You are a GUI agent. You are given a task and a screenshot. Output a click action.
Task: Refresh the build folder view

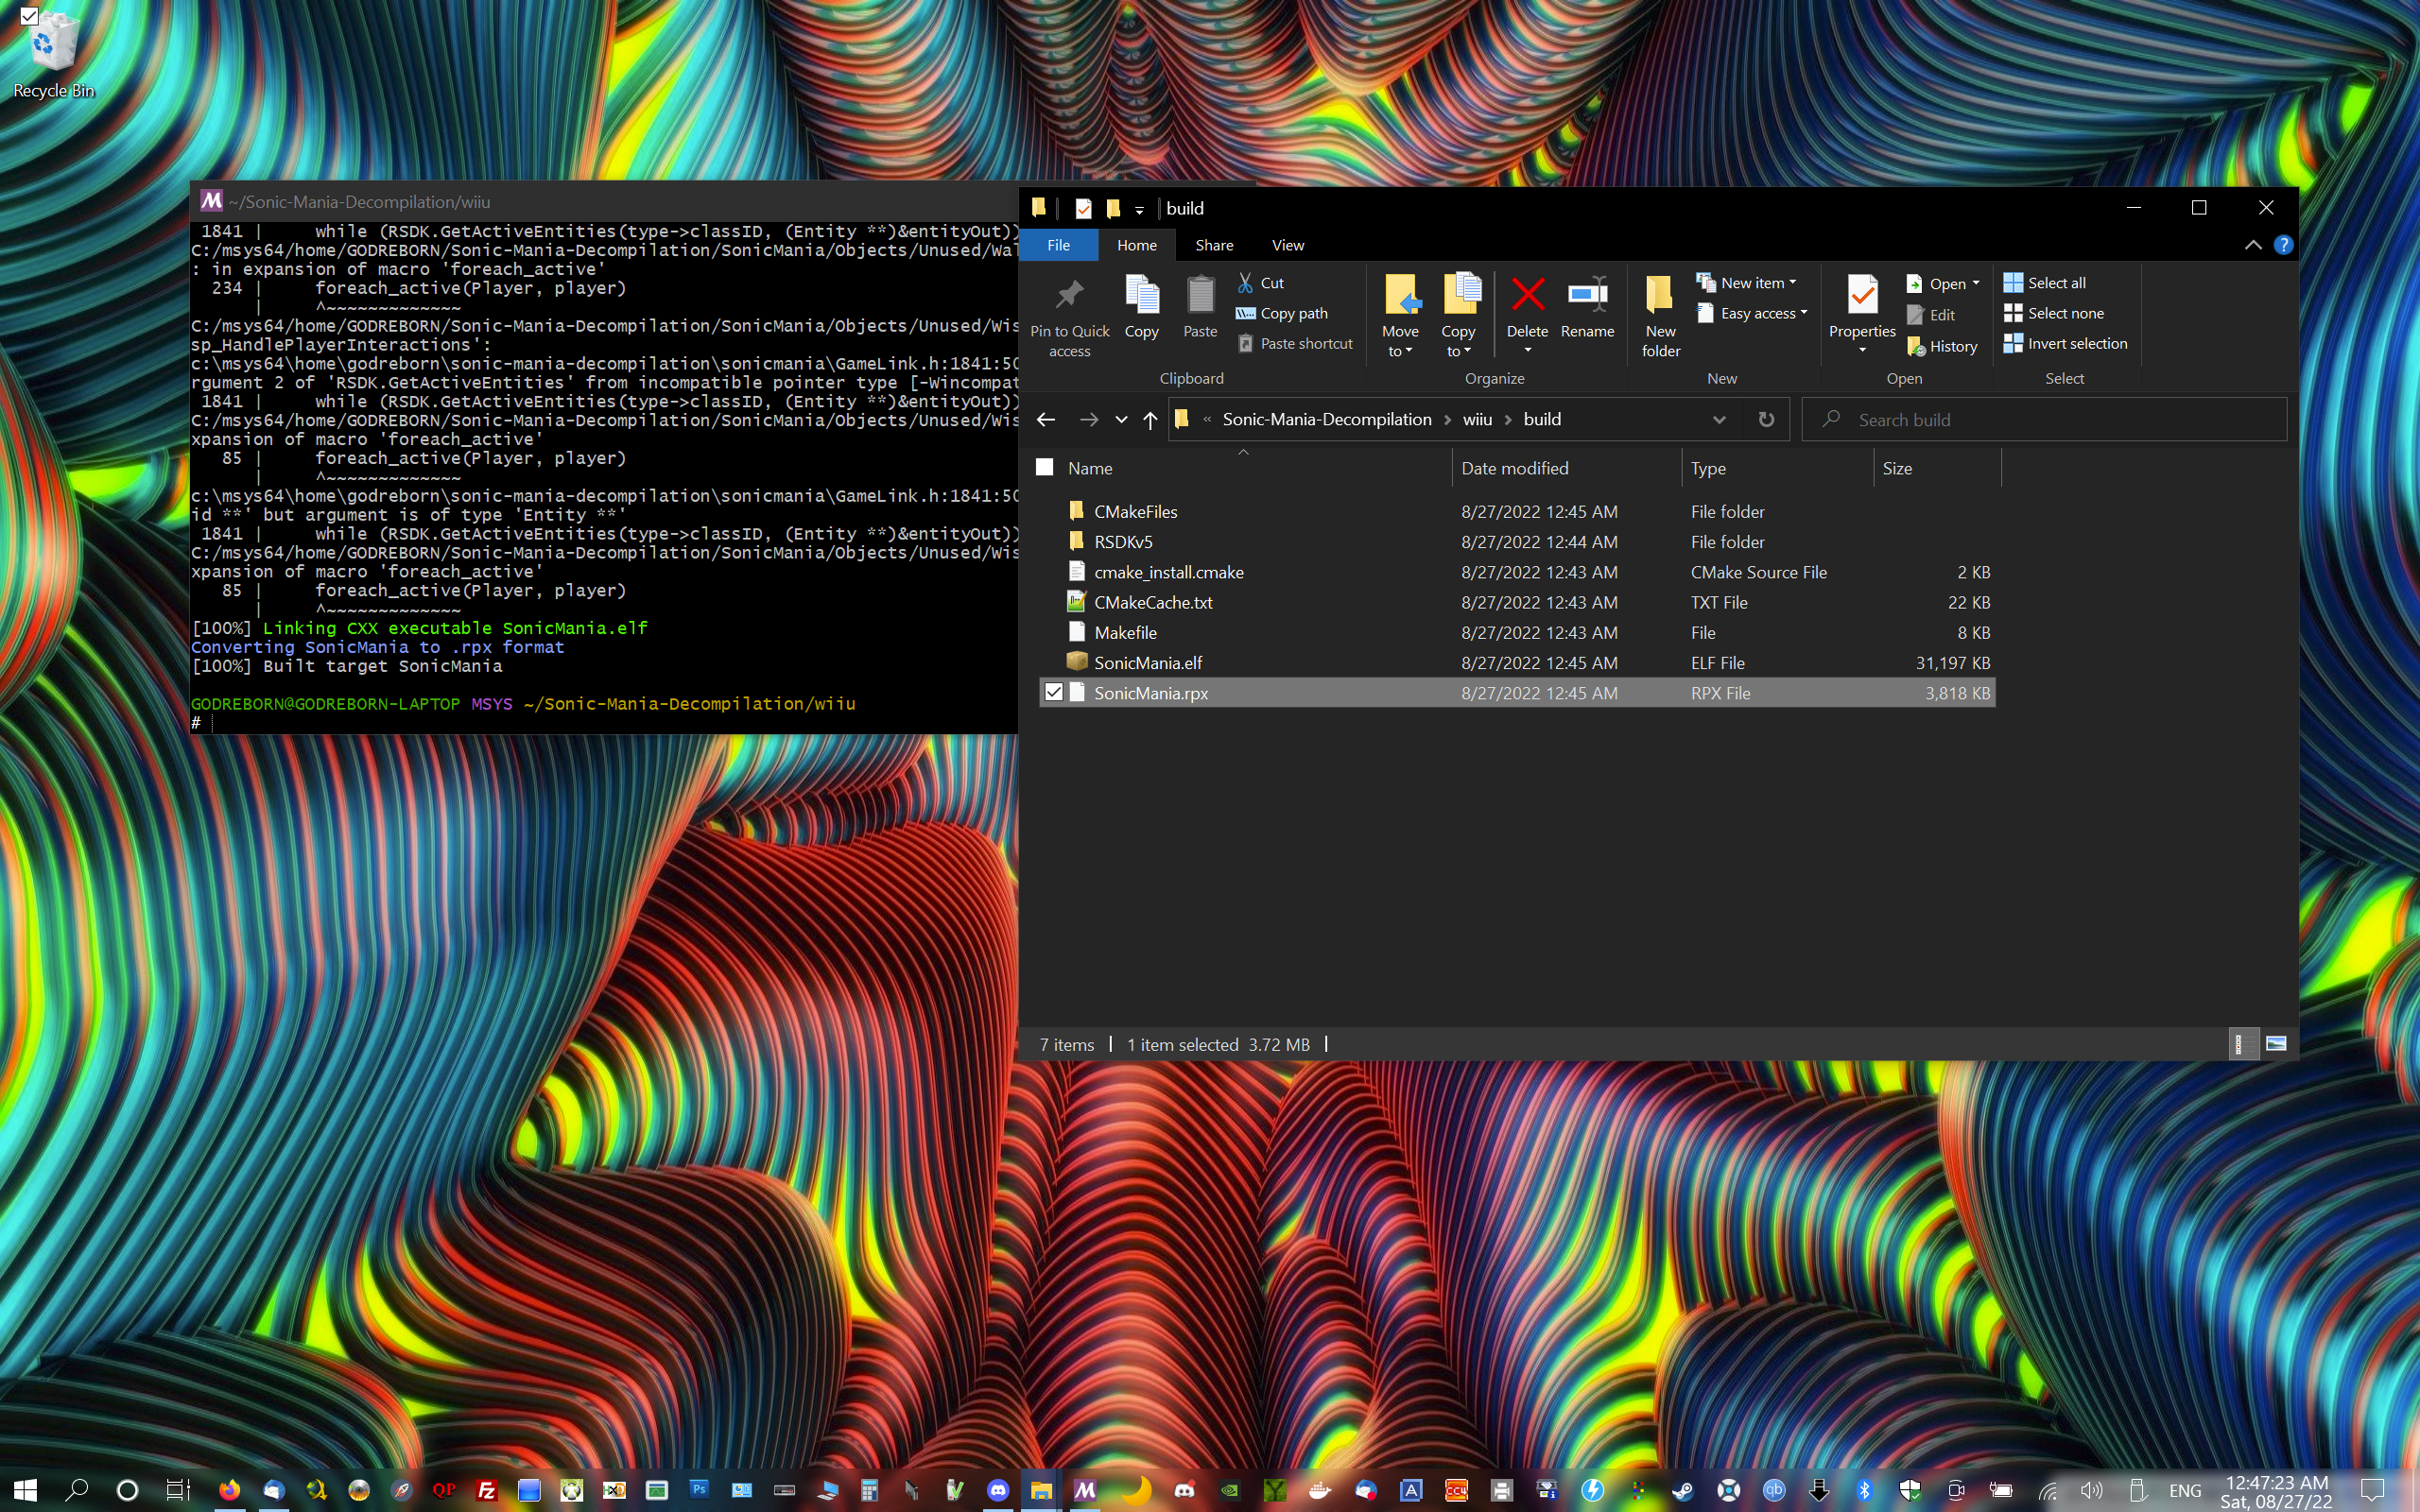[1766, 420]
